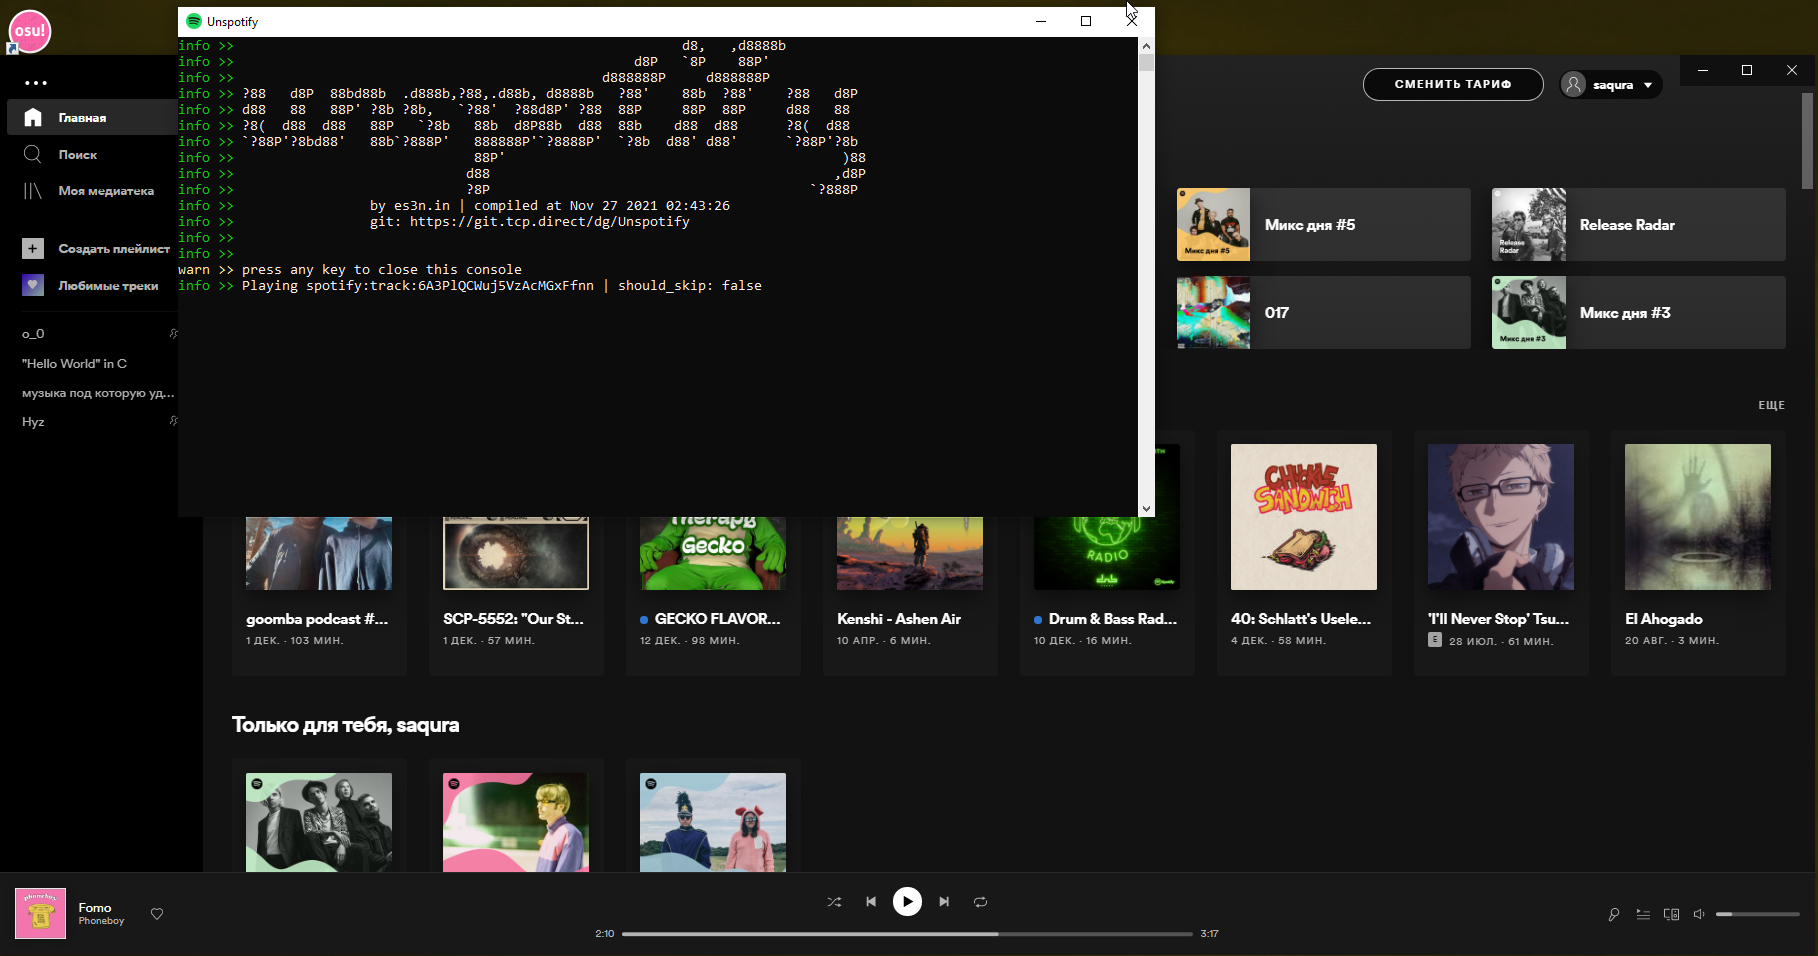Click scroll down arrow in Unspotify console
The width and height of the screenshot is (1818, 956).
tap(1146, 508)
